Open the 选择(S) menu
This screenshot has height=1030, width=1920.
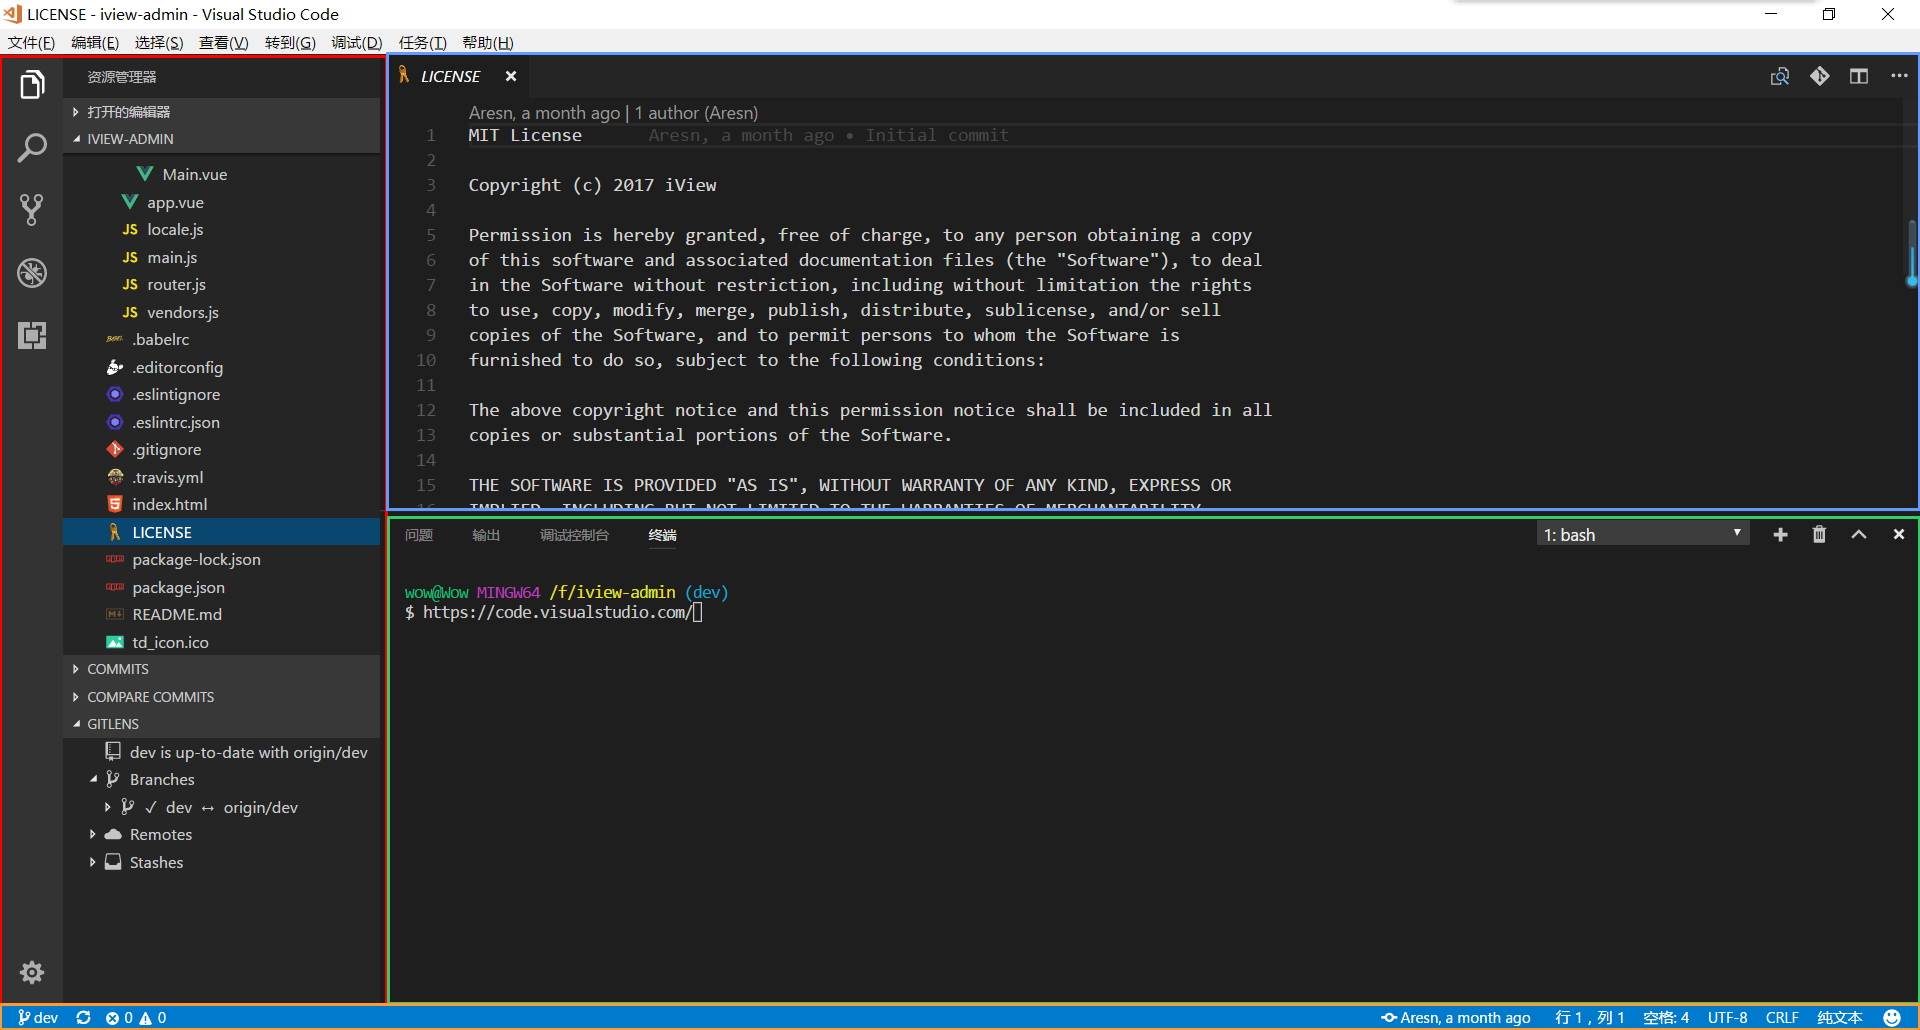(159, 42)
